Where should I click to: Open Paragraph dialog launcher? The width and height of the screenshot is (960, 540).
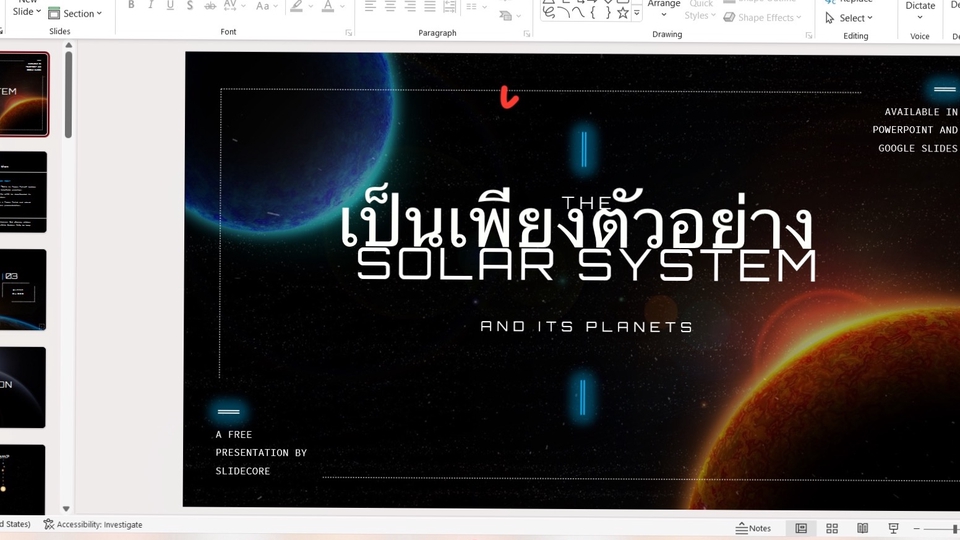pyautogui.click(x=527, y=34)
